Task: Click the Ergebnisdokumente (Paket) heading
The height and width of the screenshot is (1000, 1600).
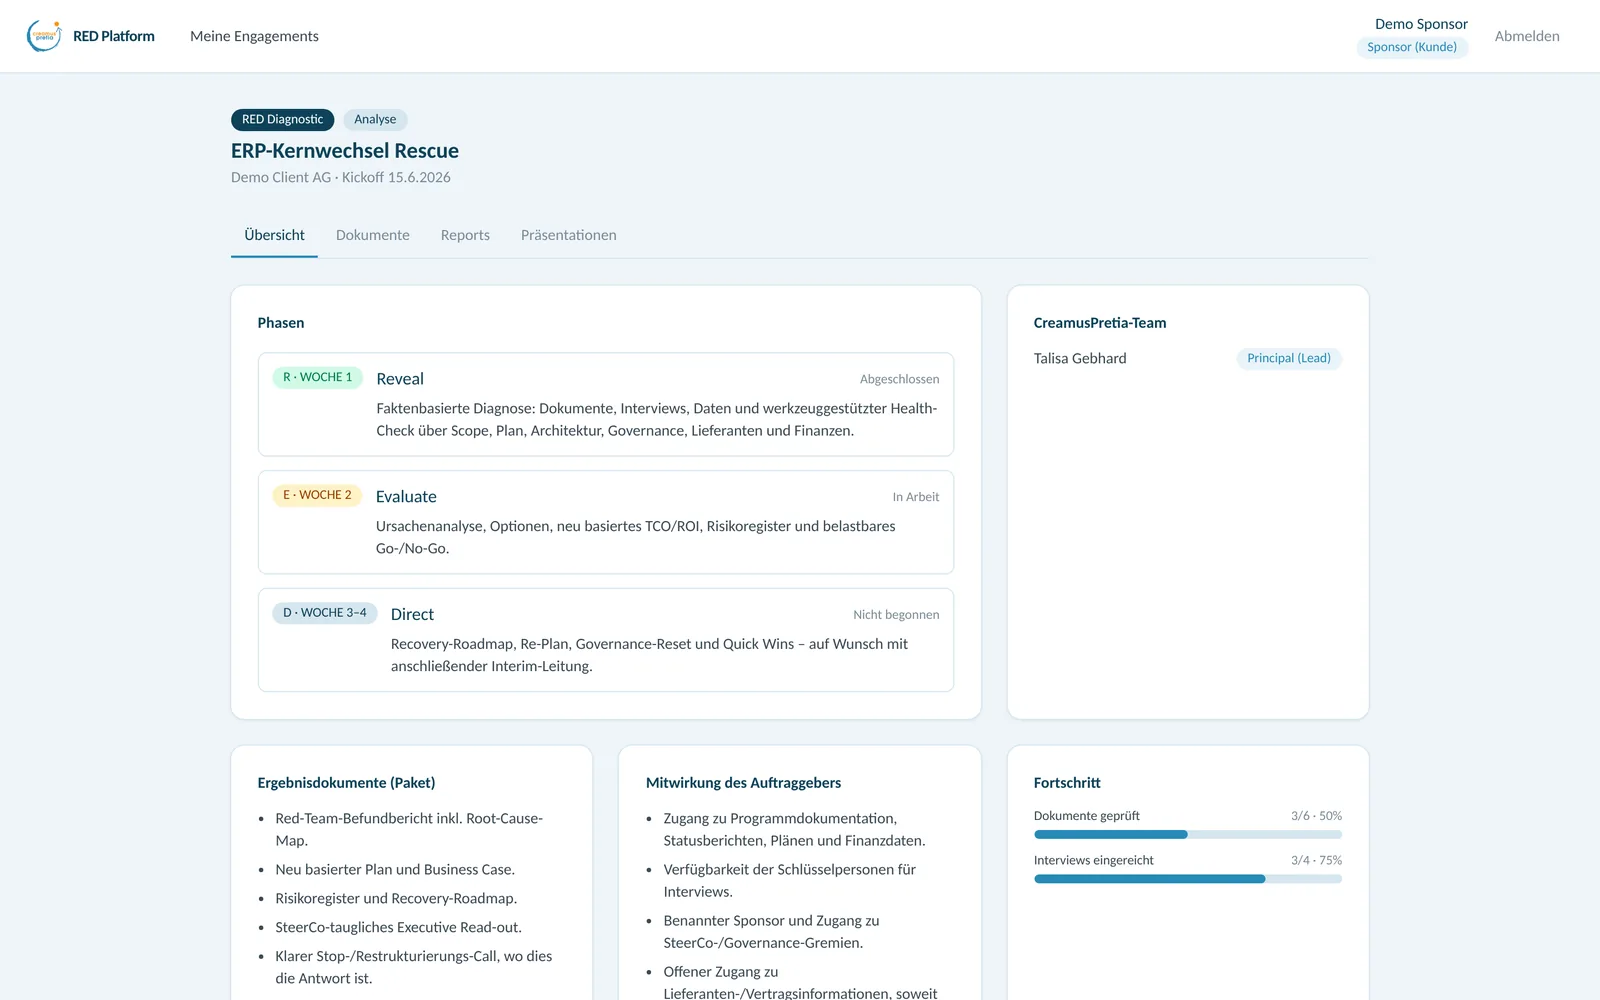Action: point(346,783)
